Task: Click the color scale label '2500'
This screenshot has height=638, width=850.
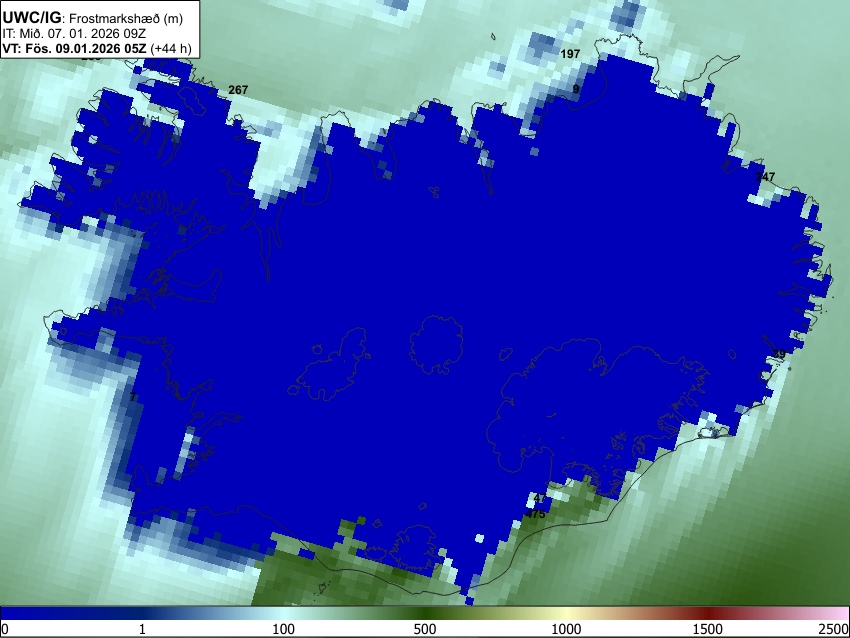Action: click(835, 629)
